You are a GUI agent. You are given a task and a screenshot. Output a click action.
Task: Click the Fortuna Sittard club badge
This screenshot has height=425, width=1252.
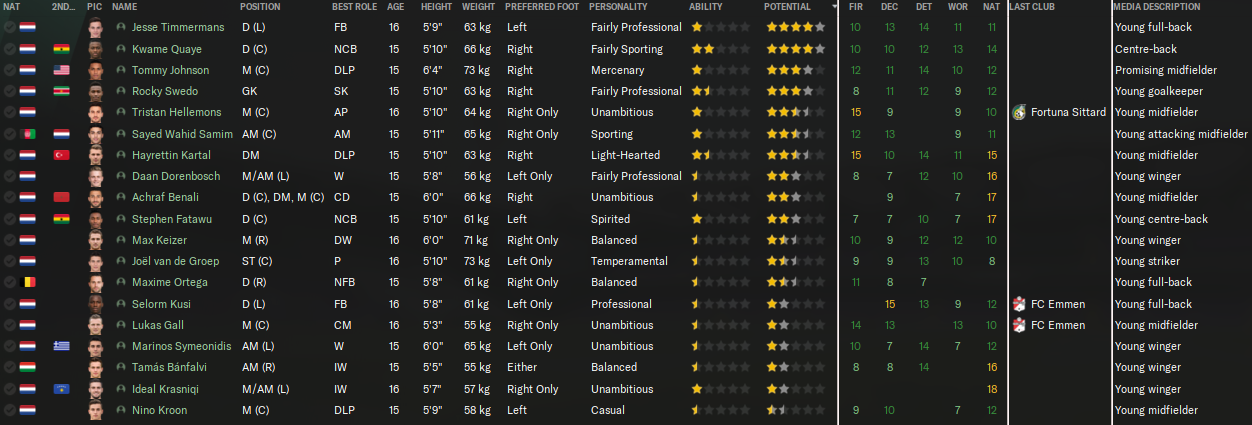coord(1018,112)
